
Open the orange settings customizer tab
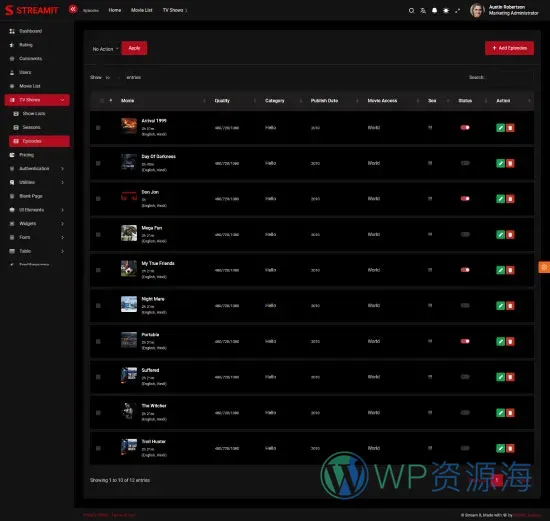click(x=544, y=267)
